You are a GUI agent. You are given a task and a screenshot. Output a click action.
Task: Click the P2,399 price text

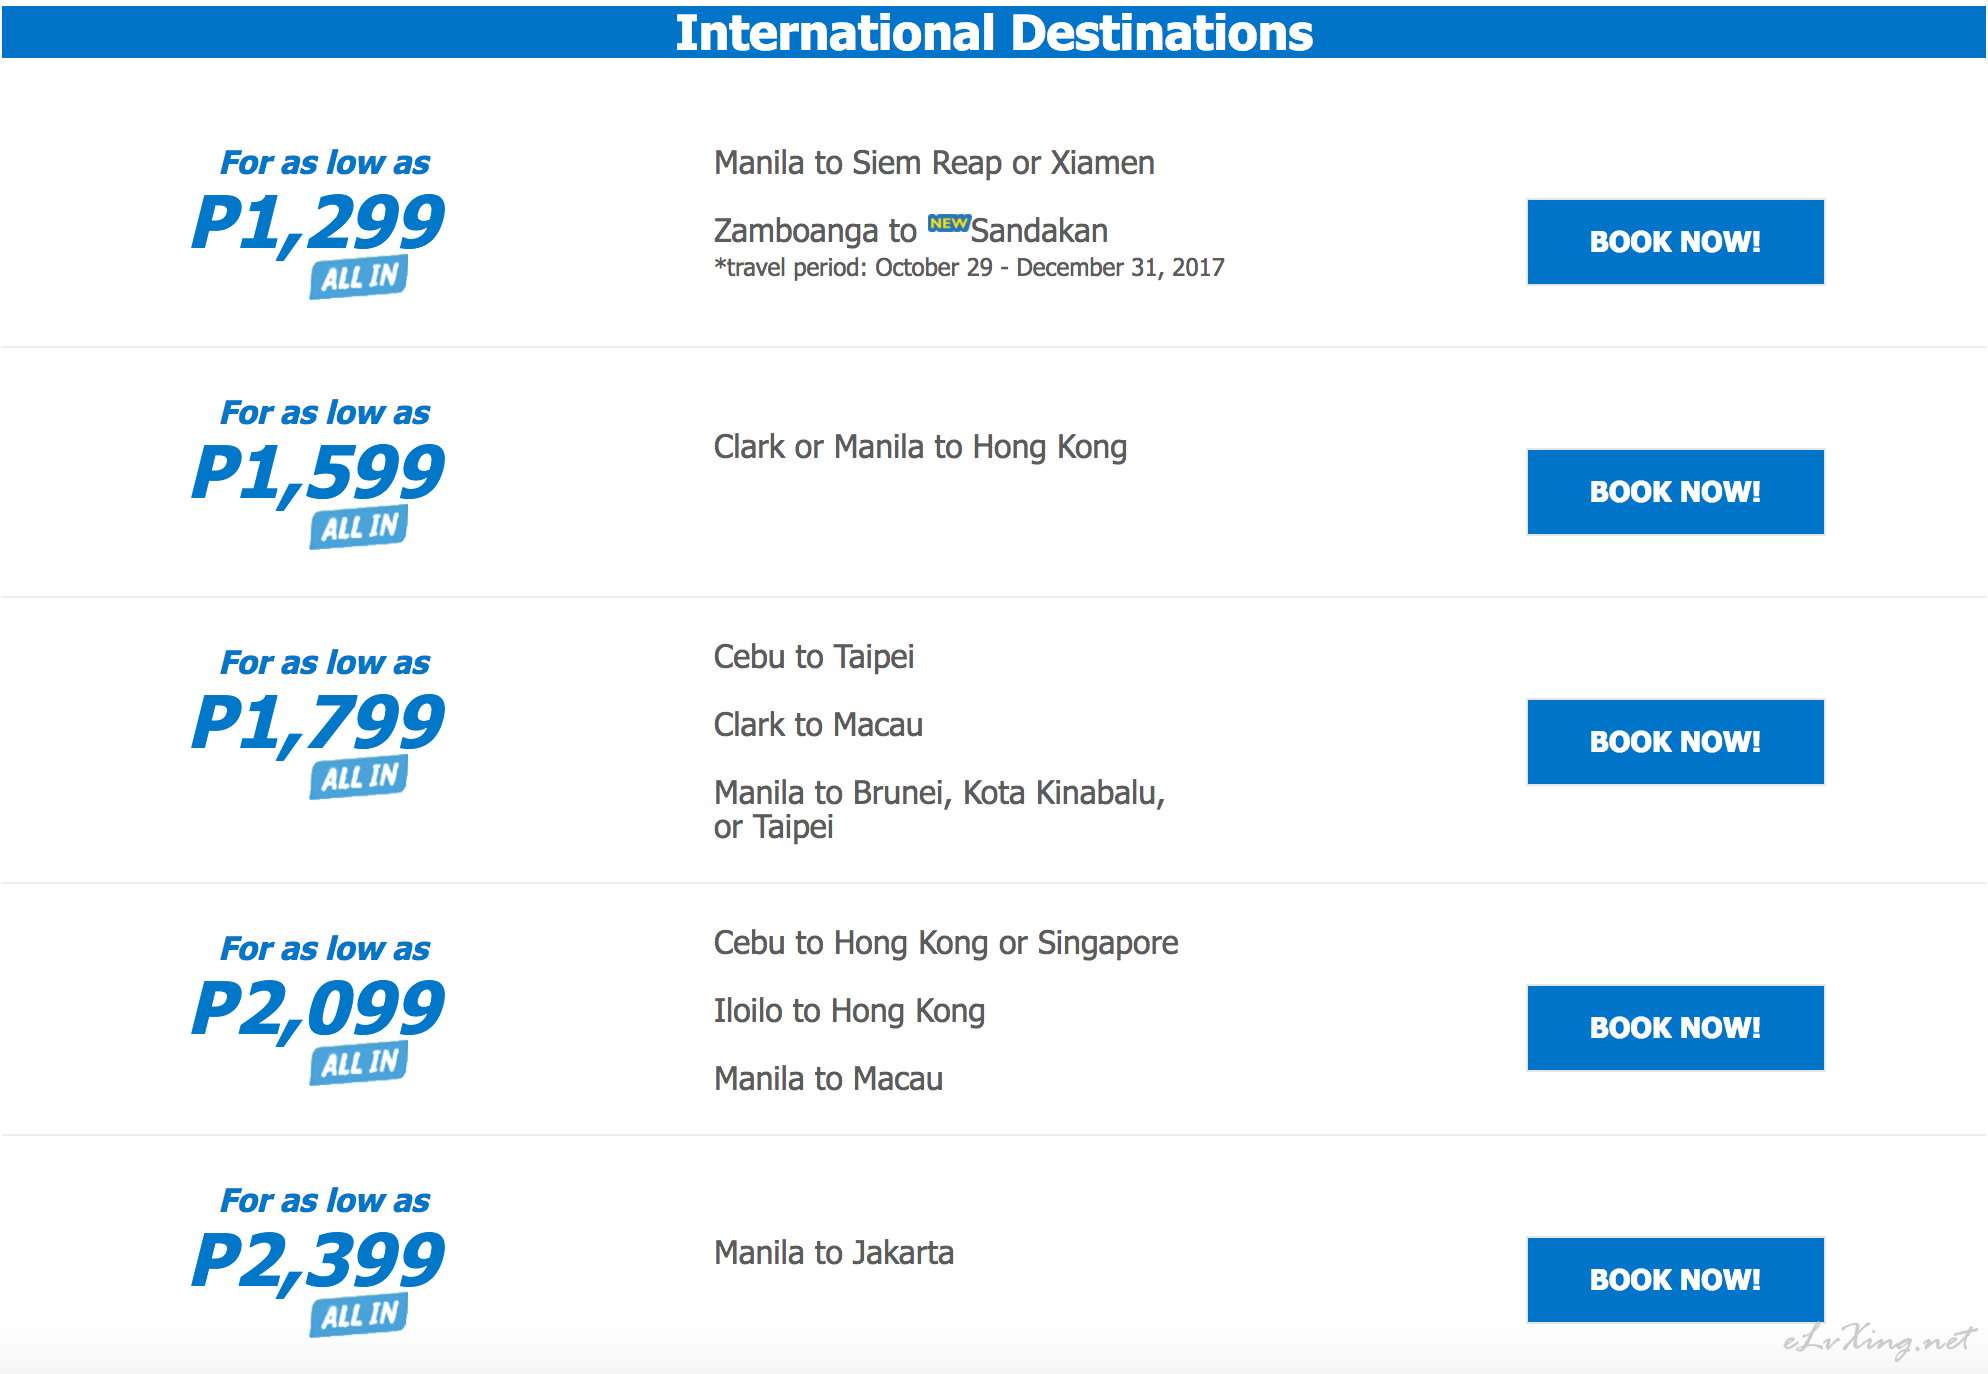point(318,1259)
